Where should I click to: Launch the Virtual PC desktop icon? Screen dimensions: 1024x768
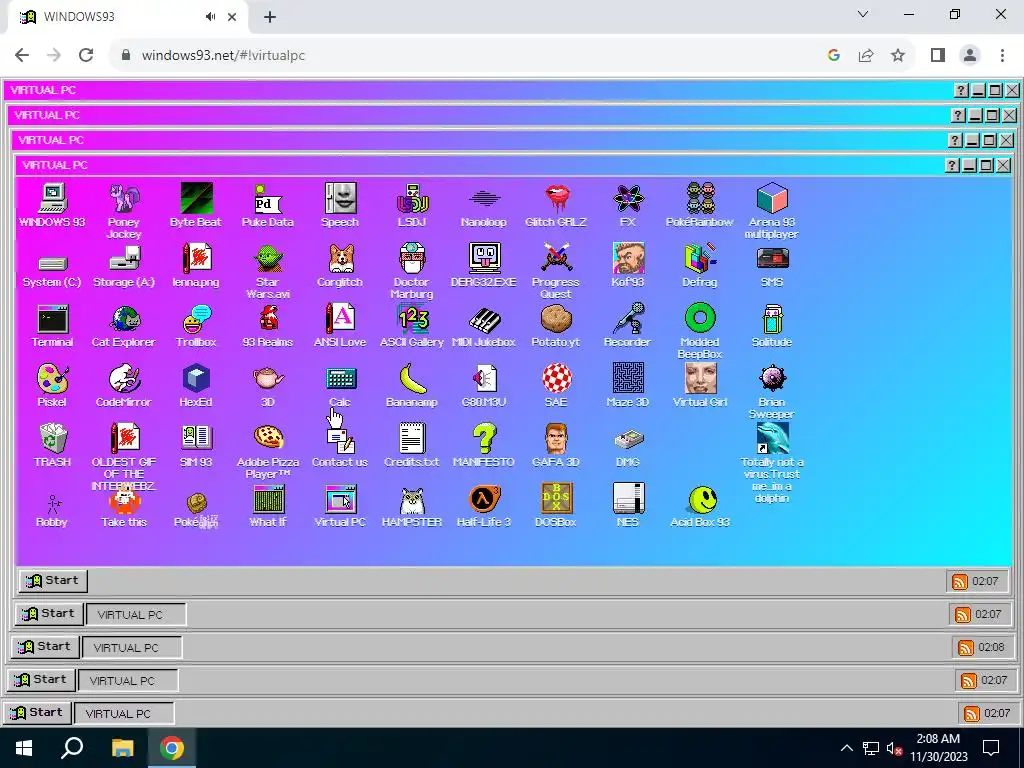pos(340,505)
